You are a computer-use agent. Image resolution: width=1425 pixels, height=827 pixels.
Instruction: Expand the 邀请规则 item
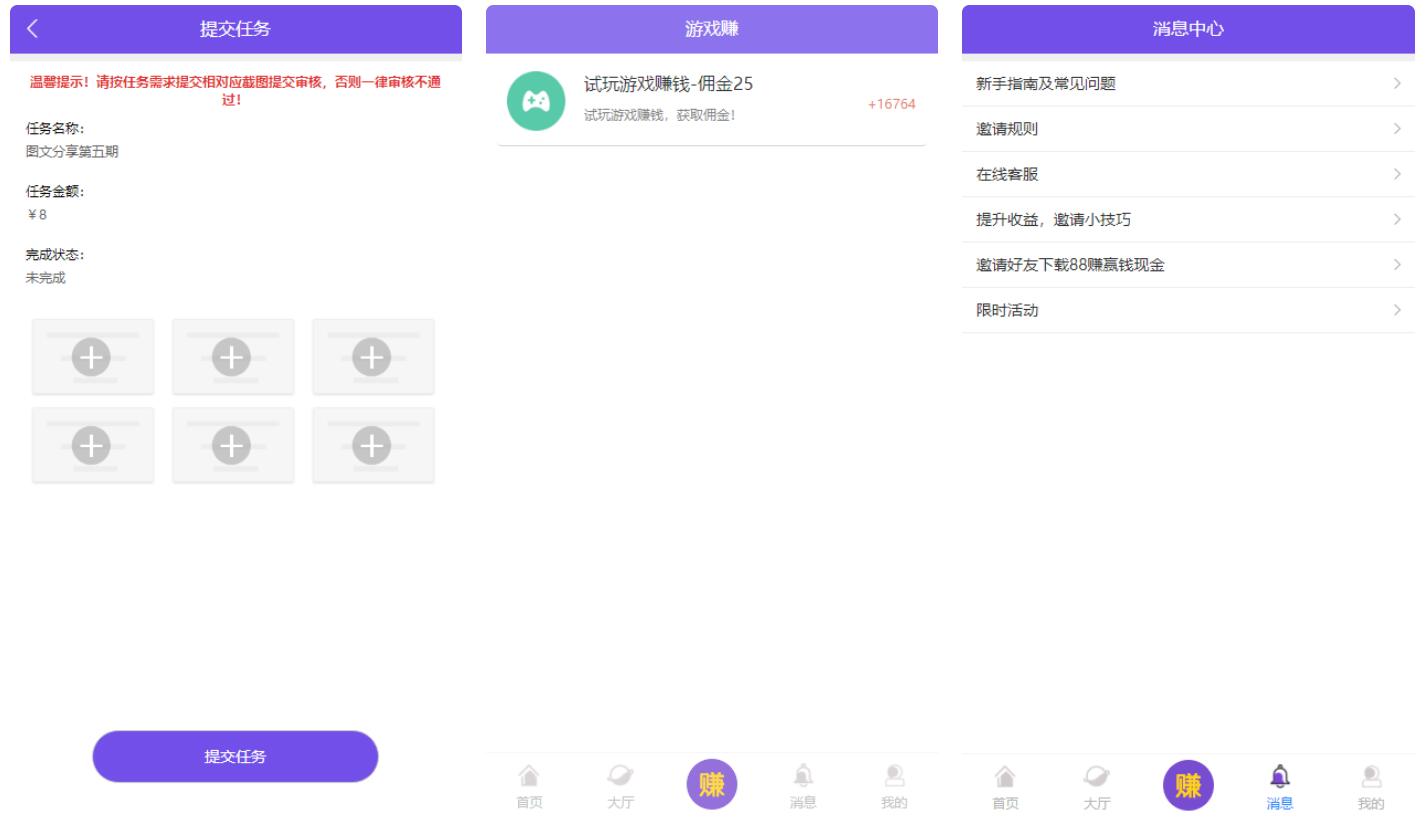1186,129
